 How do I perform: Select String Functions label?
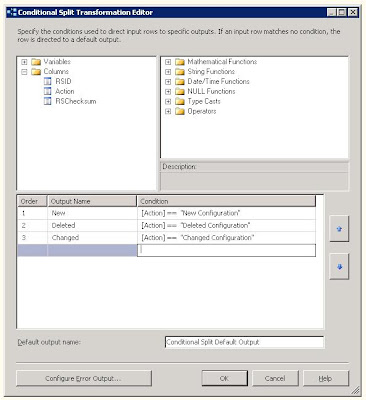tap(211, 72)
